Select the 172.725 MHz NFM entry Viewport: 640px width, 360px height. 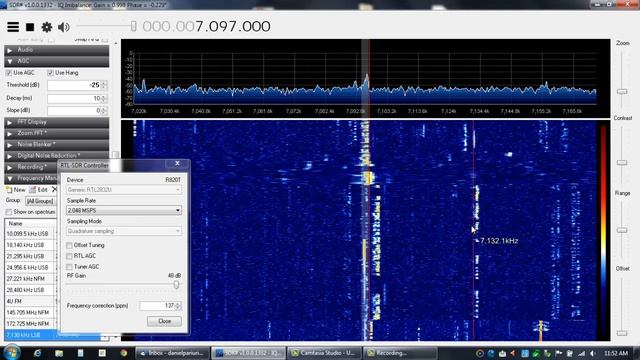[31, 324]
